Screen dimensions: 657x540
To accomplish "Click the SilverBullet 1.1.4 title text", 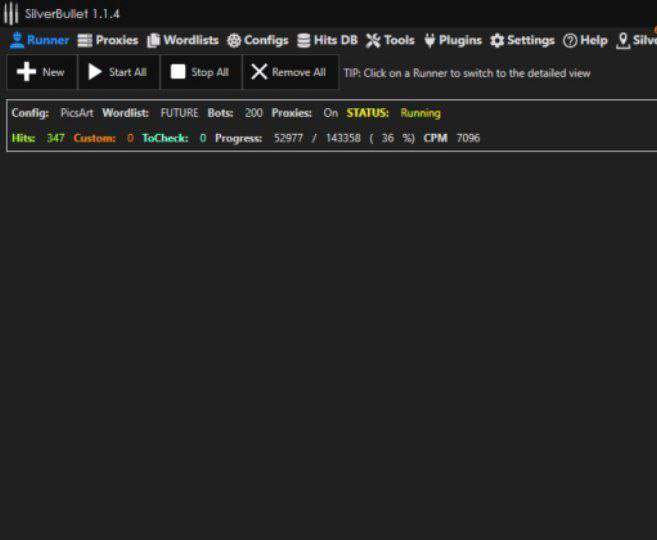I will pyautogui.click(x=72, y=14).
